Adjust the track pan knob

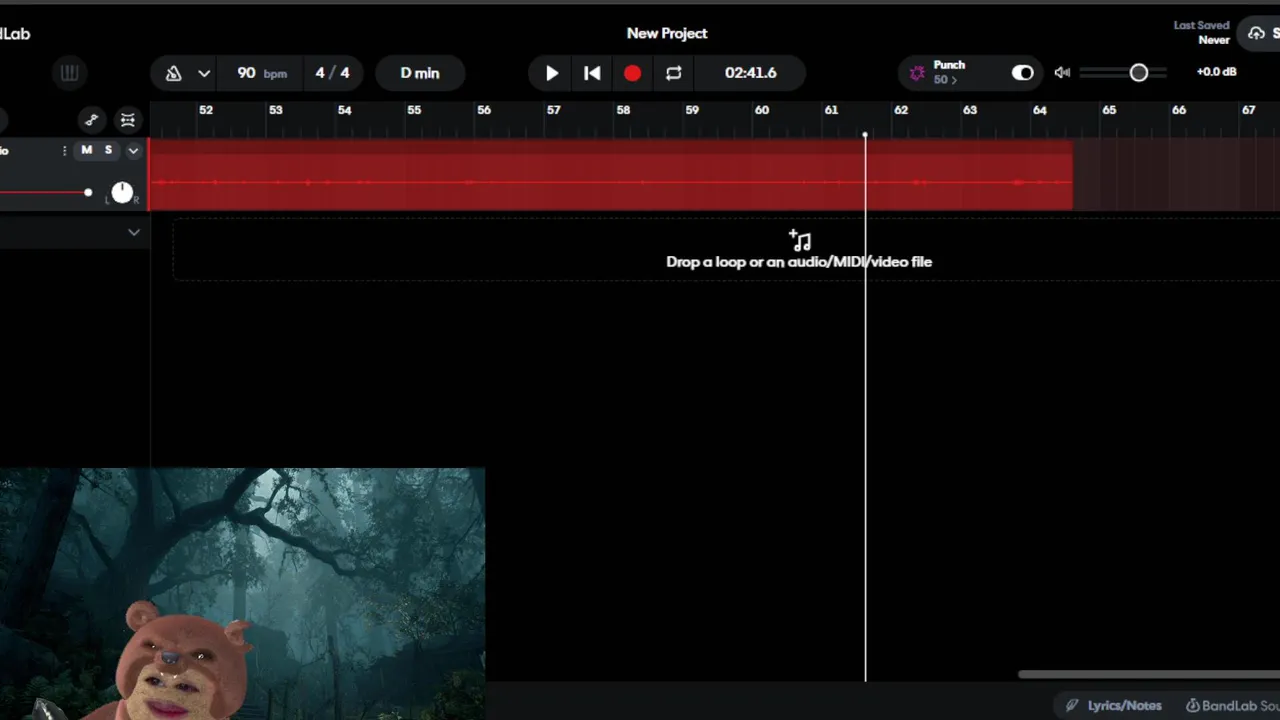122,192
